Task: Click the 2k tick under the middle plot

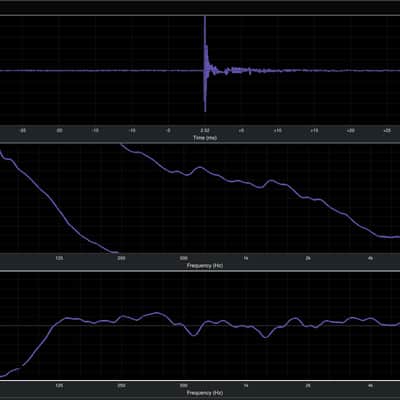Action: [x=308, y=258]
